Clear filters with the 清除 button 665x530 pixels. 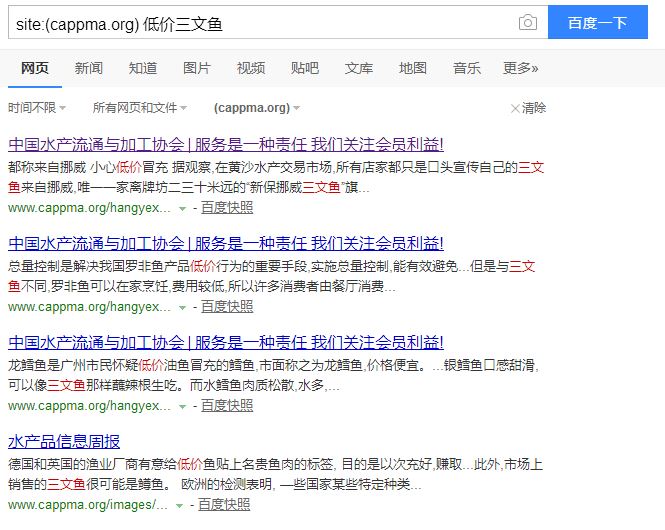[528, 108]
